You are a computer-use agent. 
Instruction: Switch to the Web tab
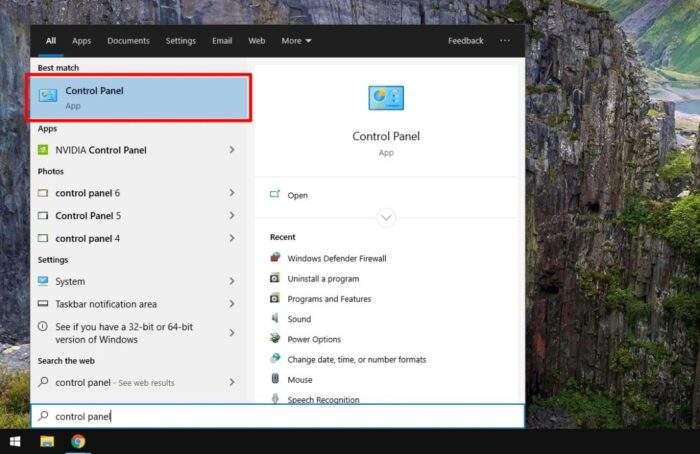[257, 41]
